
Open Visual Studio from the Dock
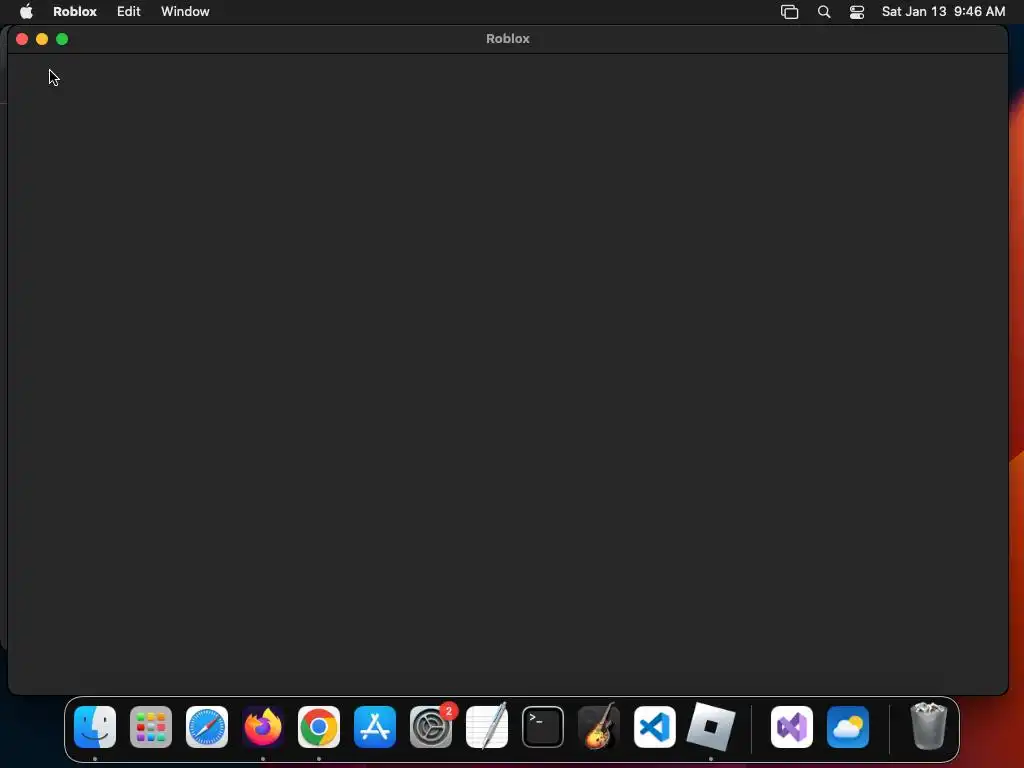[792, 727]
